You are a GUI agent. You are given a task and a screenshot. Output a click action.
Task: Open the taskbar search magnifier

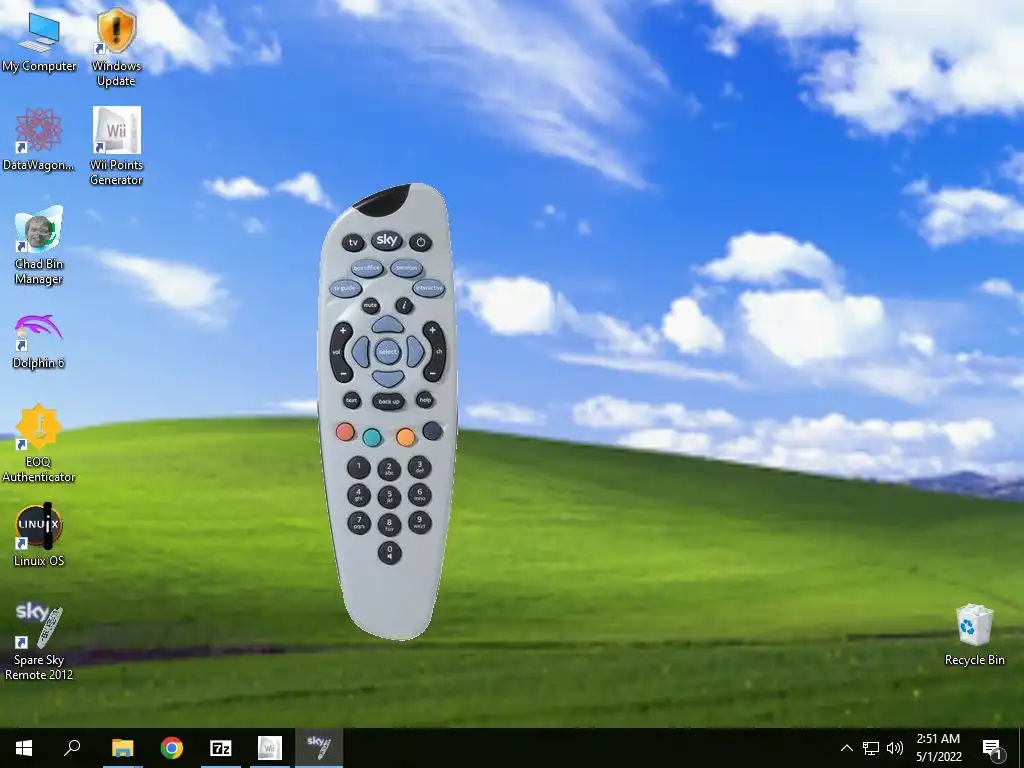(72, 748)
